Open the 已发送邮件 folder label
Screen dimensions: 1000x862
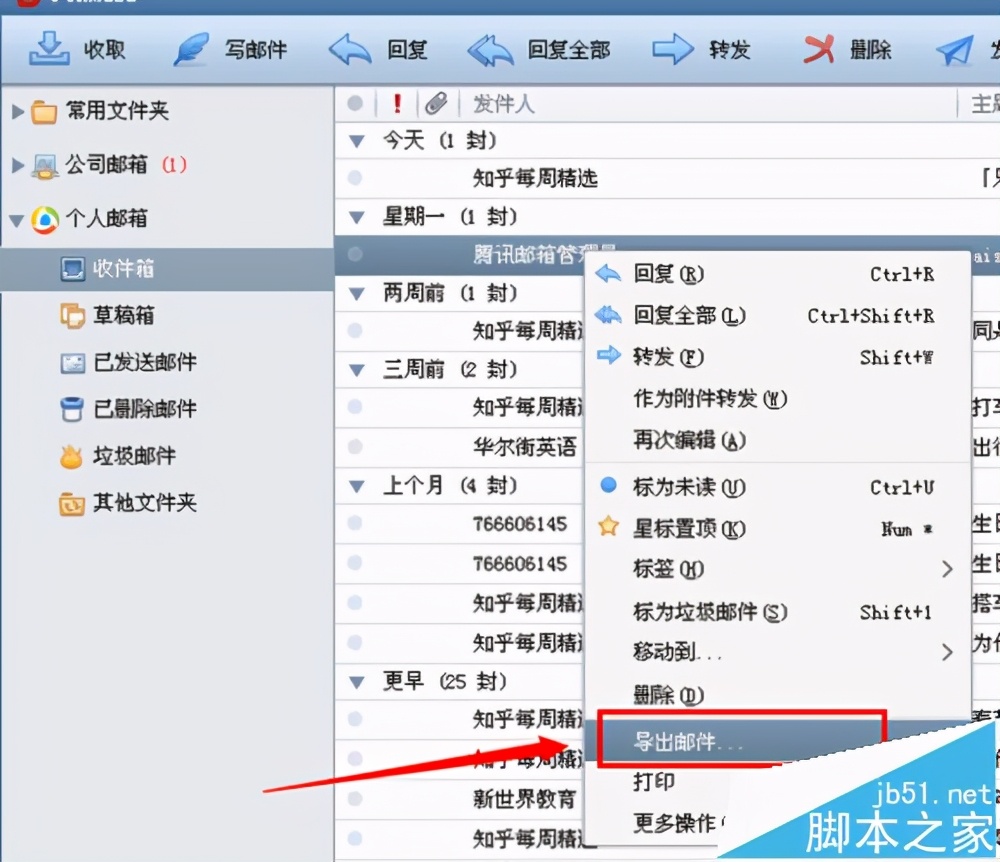click(x=145, y=362)
